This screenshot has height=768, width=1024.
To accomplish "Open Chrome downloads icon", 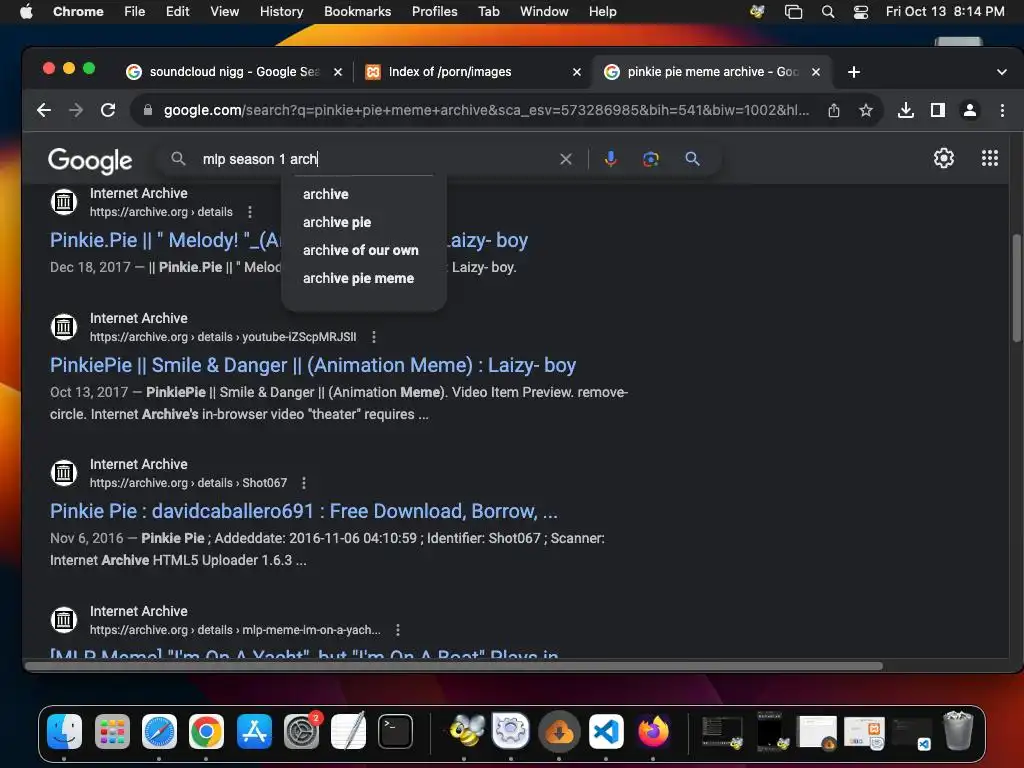I will coord(906,110).
